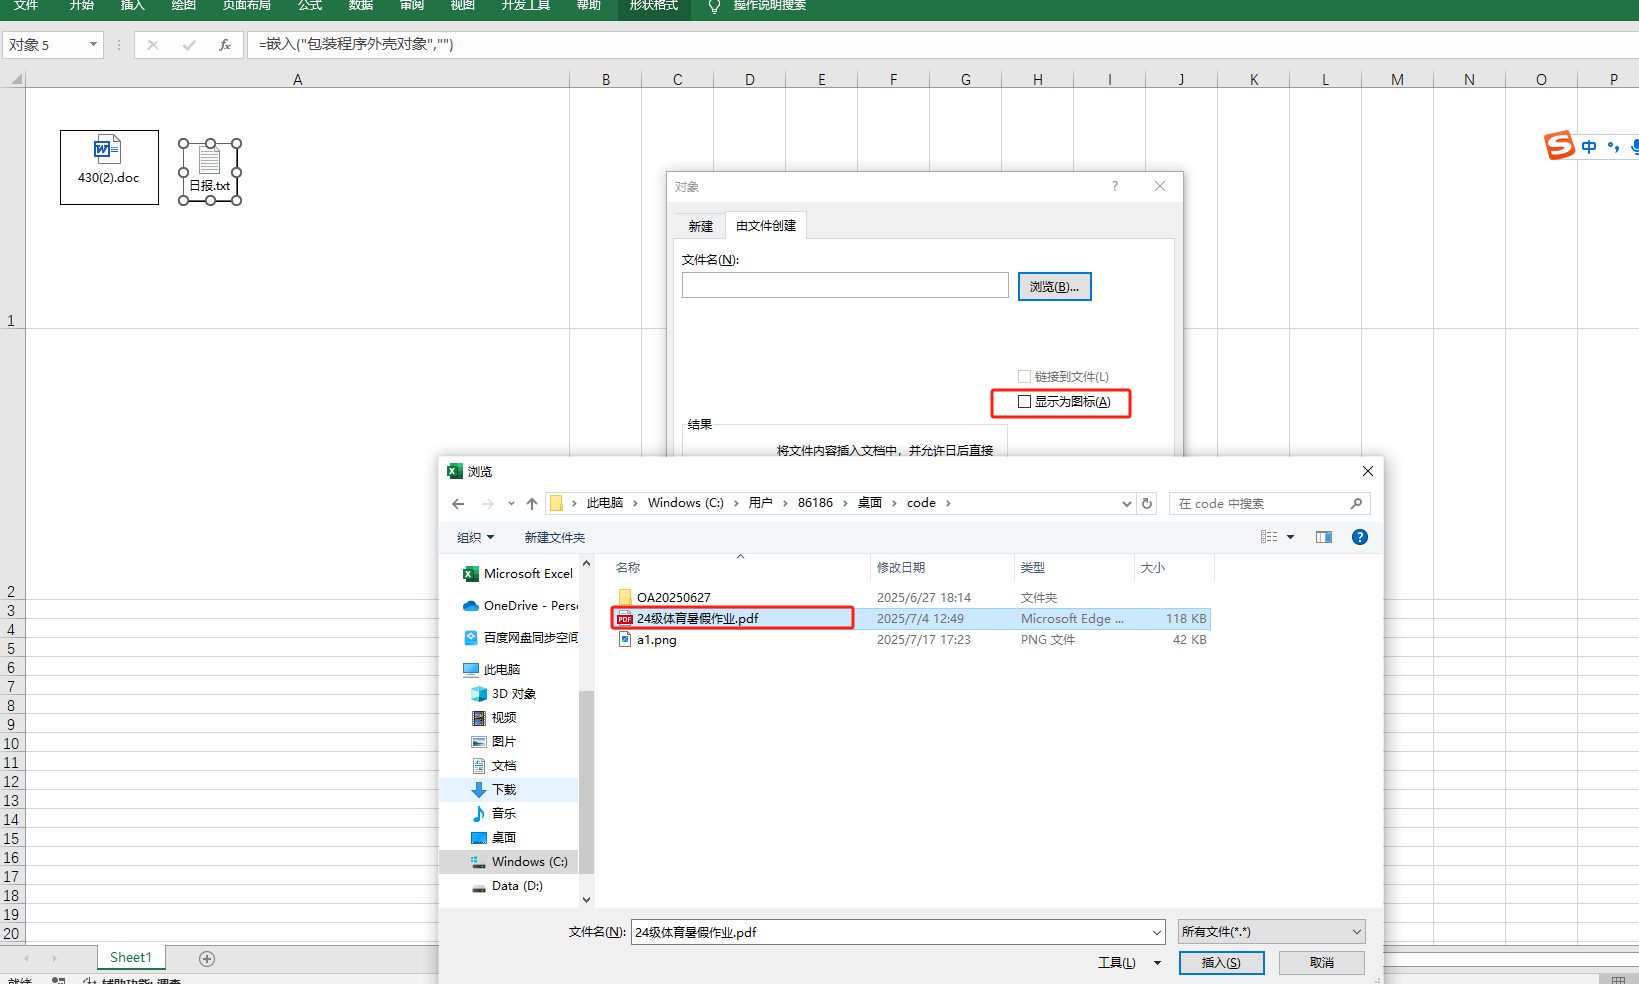1639x984 pixels.
Task: Select the help question mark icon in browse dialog
Action: coord(1359,537)
